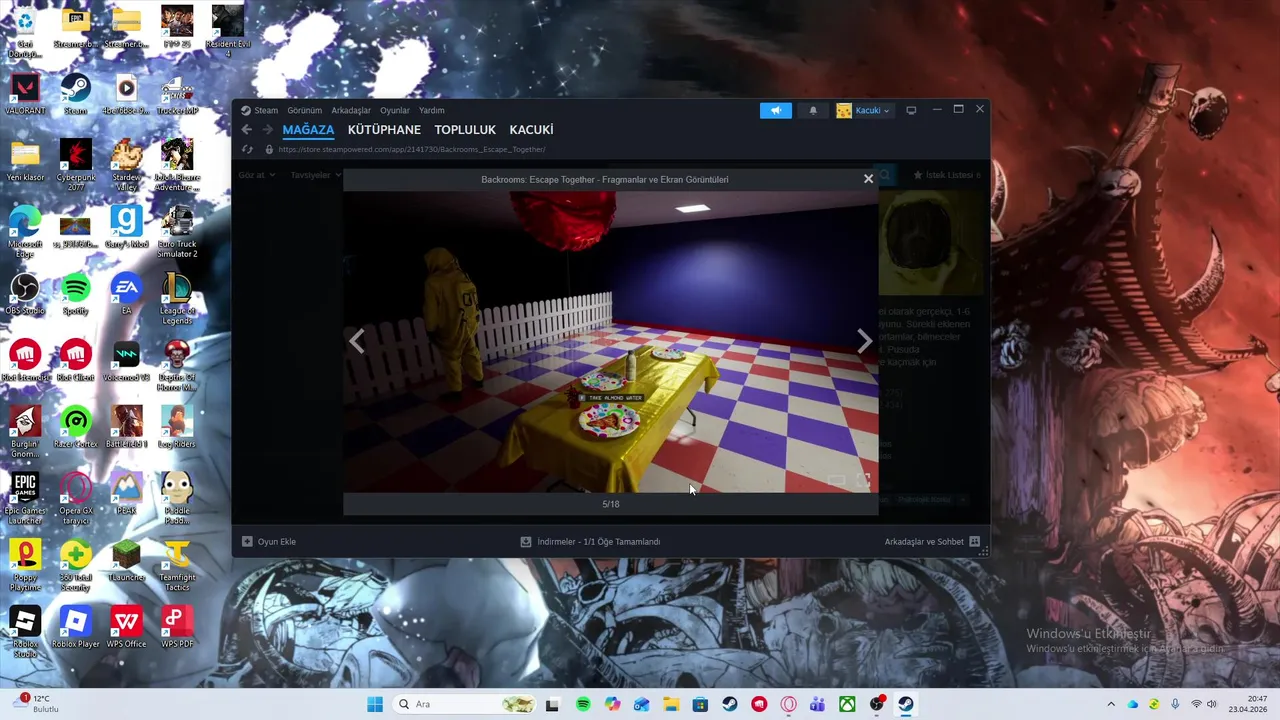The height and width of the screenshot is (720, 1280).
Task: Open the Oyunlar menu
Action: [x=395, y=111]
